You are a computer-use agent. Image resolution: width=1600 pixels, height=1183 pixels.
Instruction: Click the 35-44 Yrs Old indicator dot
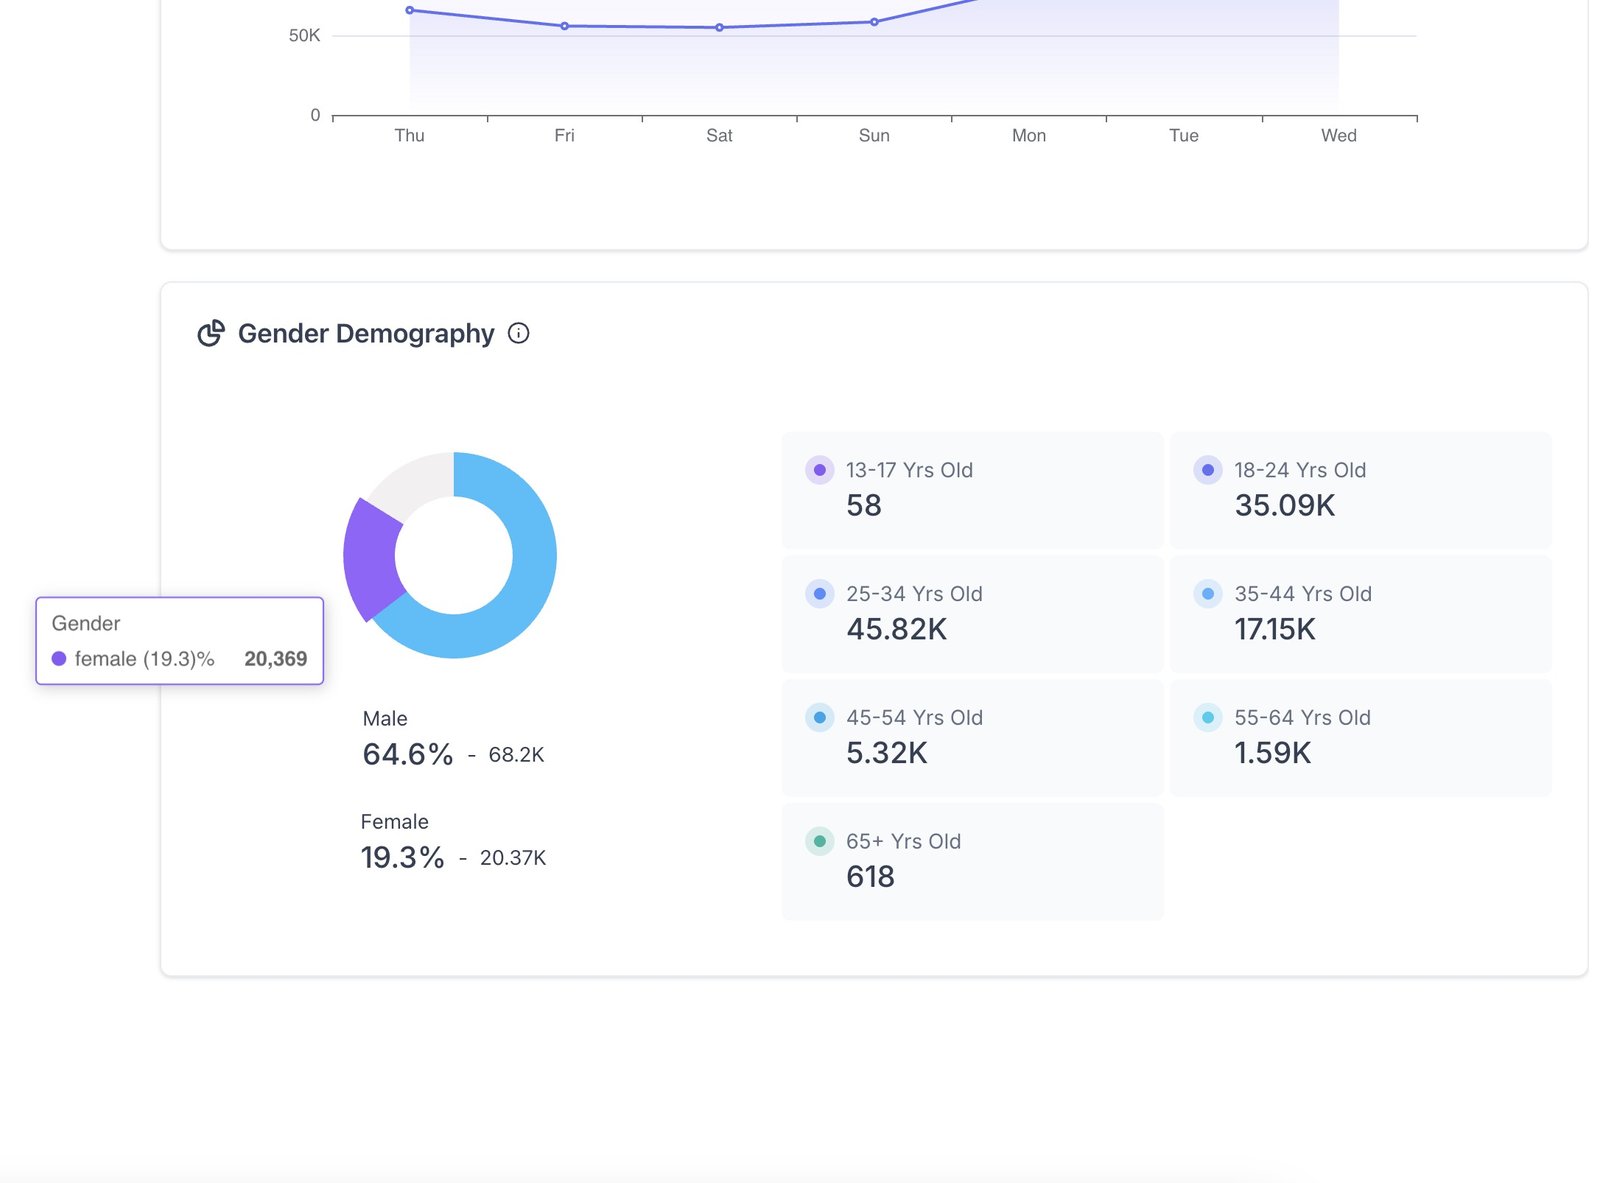1208,594
